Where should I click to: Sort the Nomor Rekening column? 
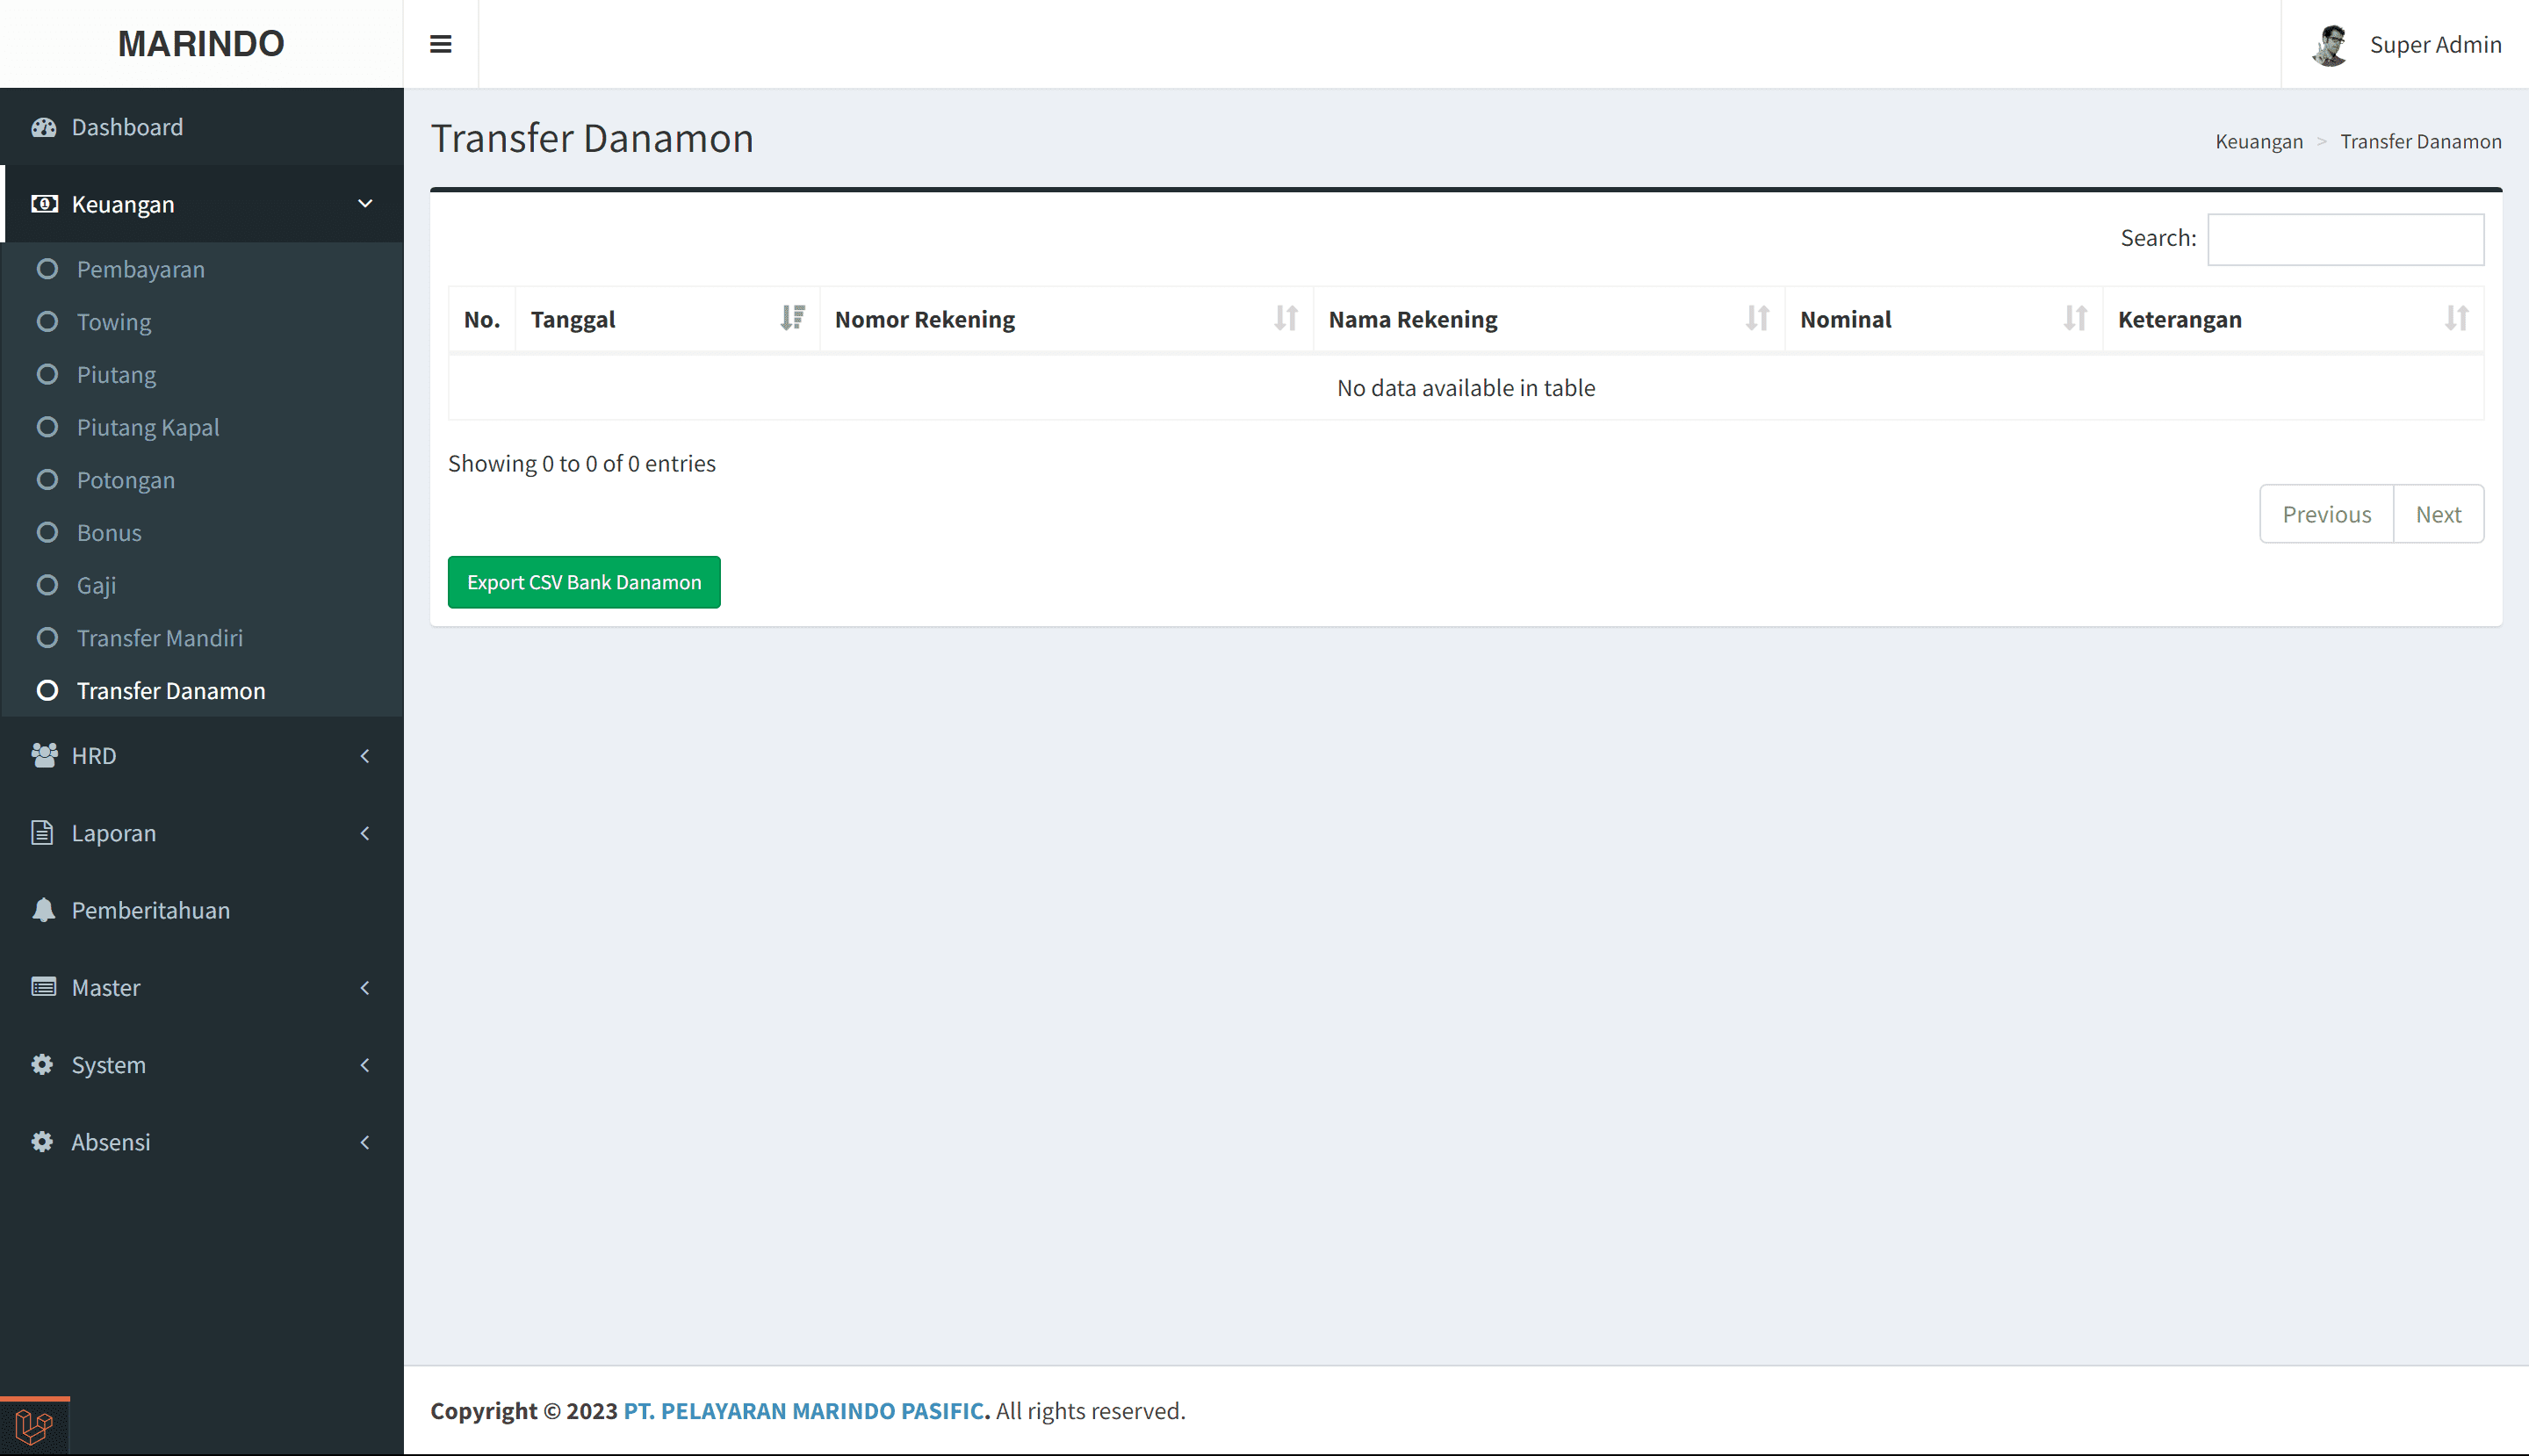1285,318
